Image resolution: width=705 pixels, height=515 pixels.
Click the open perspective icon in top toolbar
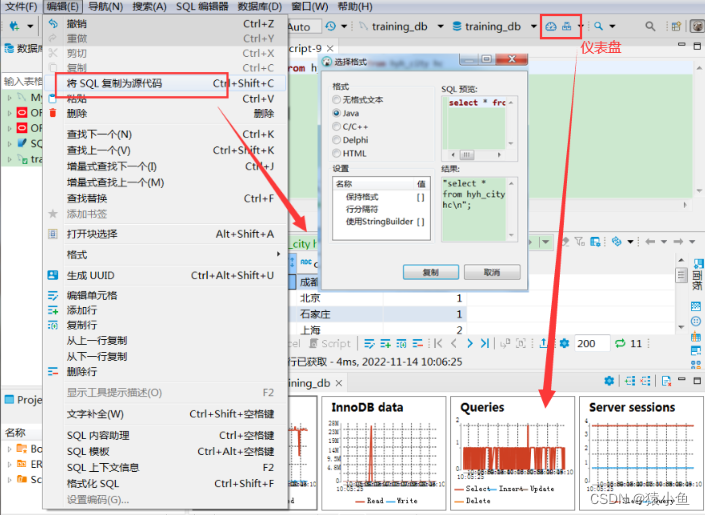click(676, 27)
